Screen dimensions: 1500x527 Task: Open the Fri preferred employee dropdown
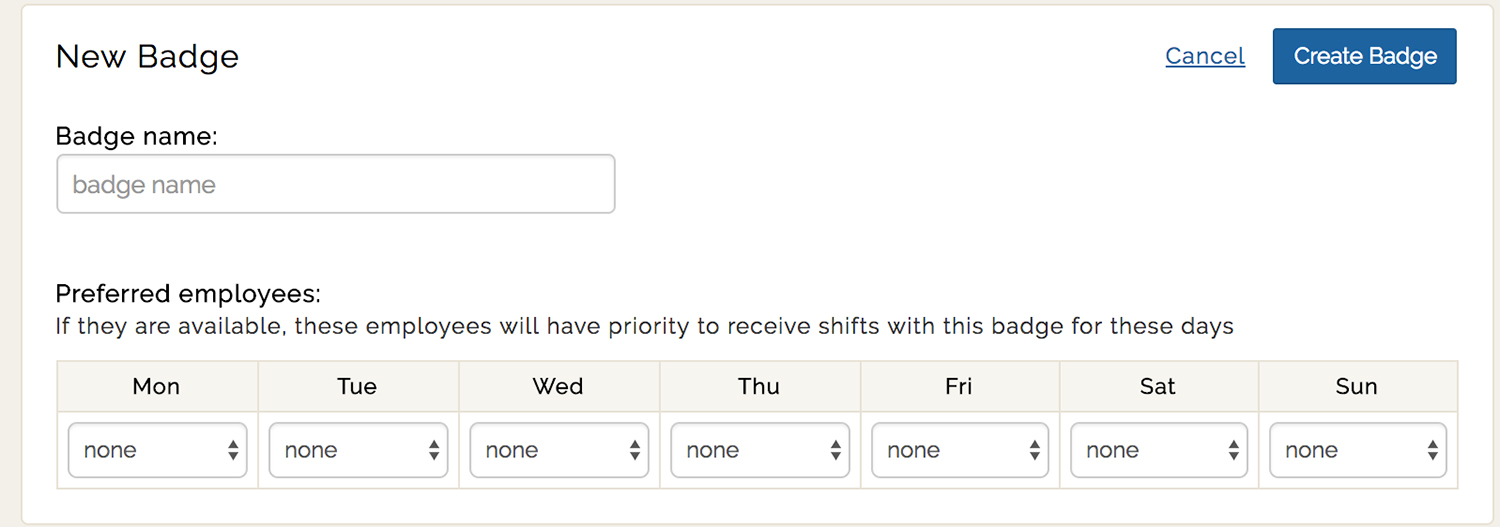coord(960,450)
